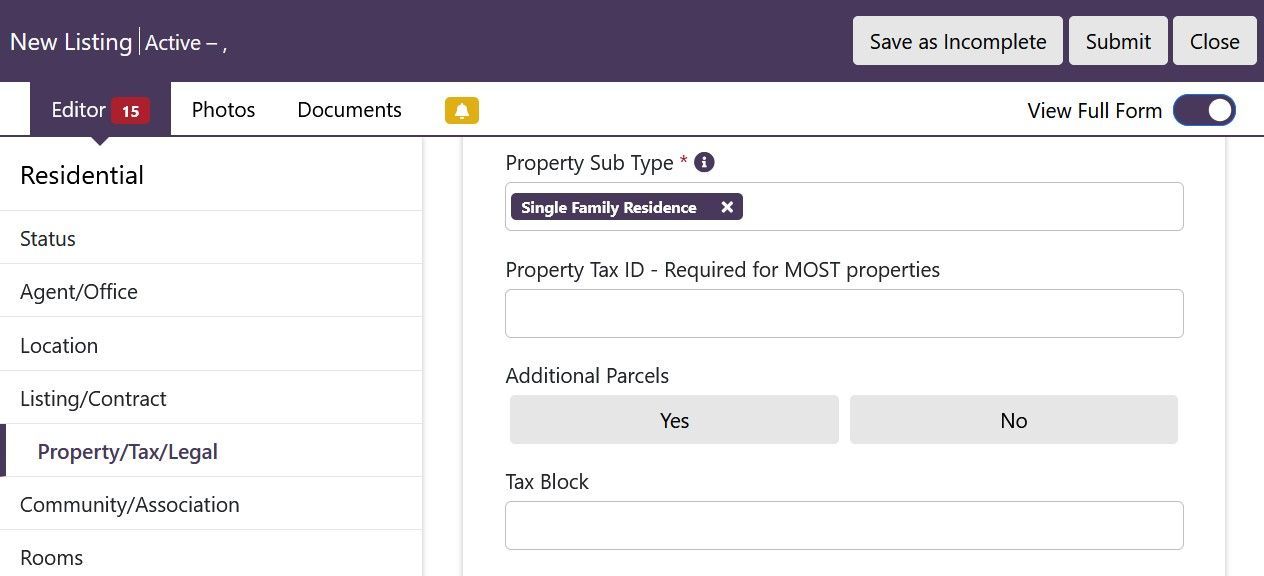Image resolution: width=1264 pixels, height=576 pixels.
Task: Close the listing form
Action: coord(1214,41)
